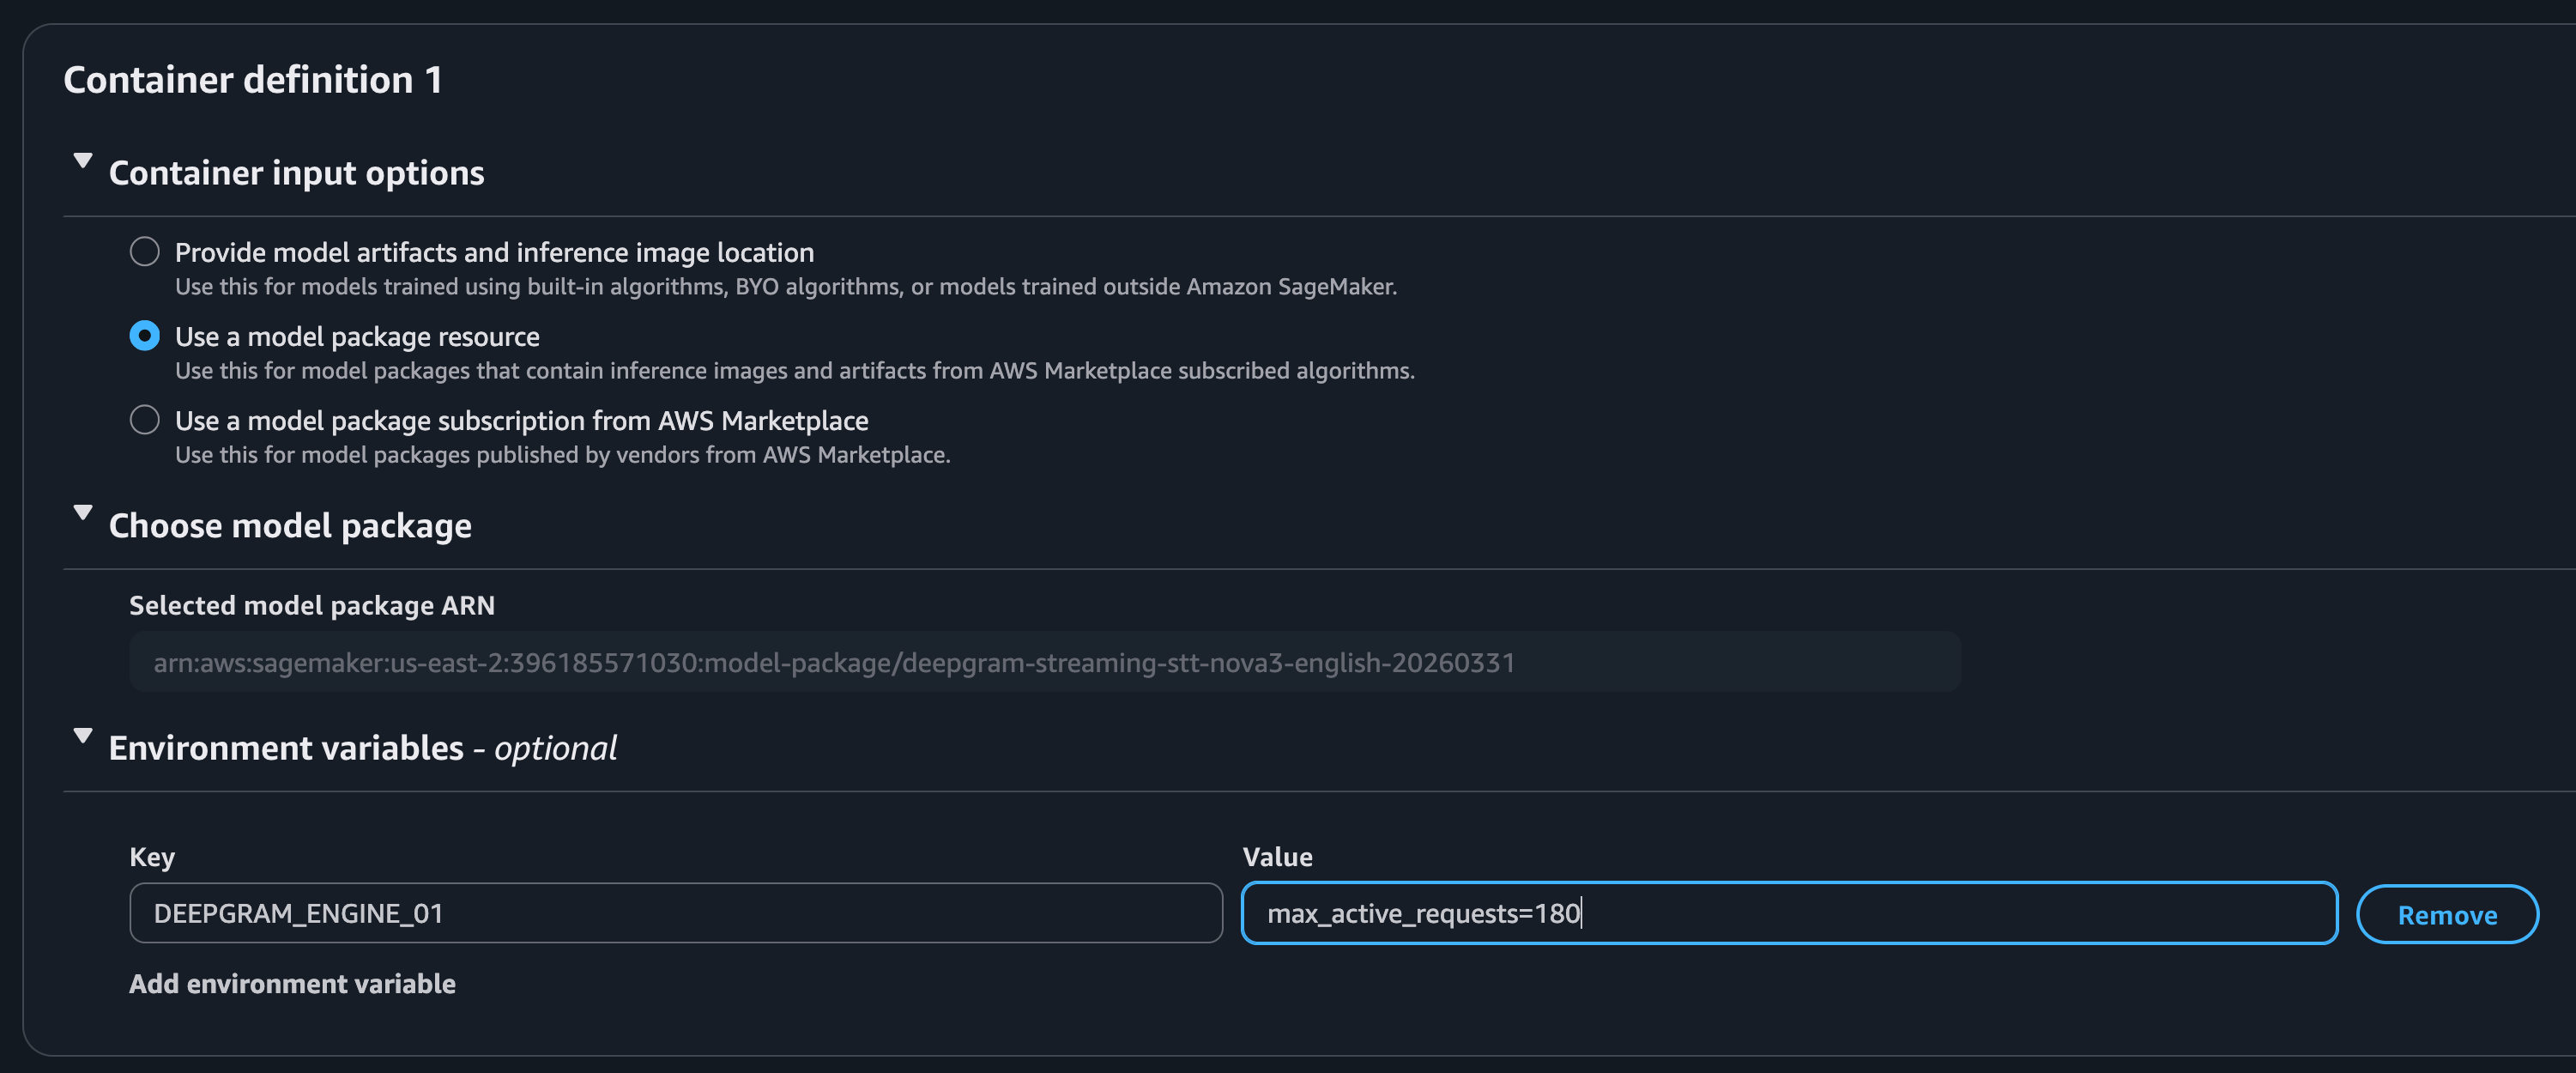Click the triangle icon beside Environment variables

(83, 736)
